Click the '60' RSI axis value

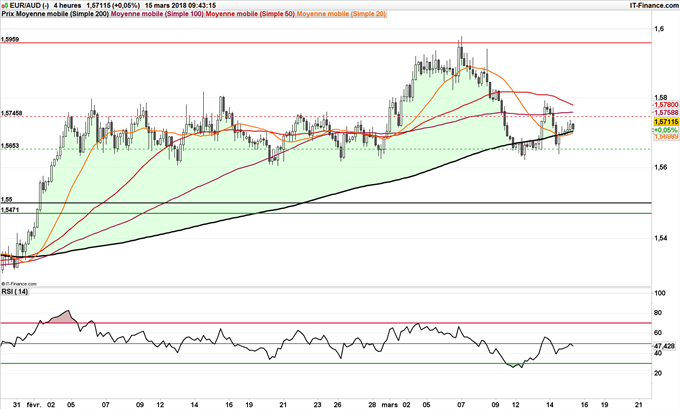pos(658,333)
